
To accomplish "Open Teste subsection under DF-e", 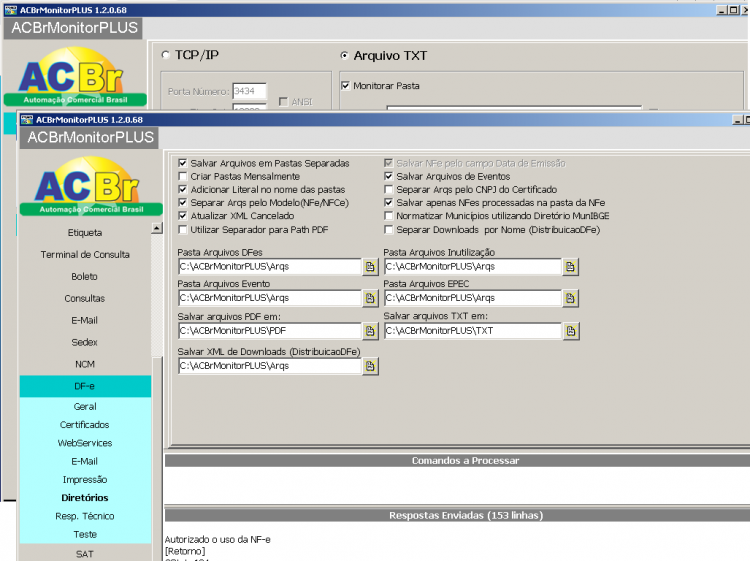I will tap(85, 534).
